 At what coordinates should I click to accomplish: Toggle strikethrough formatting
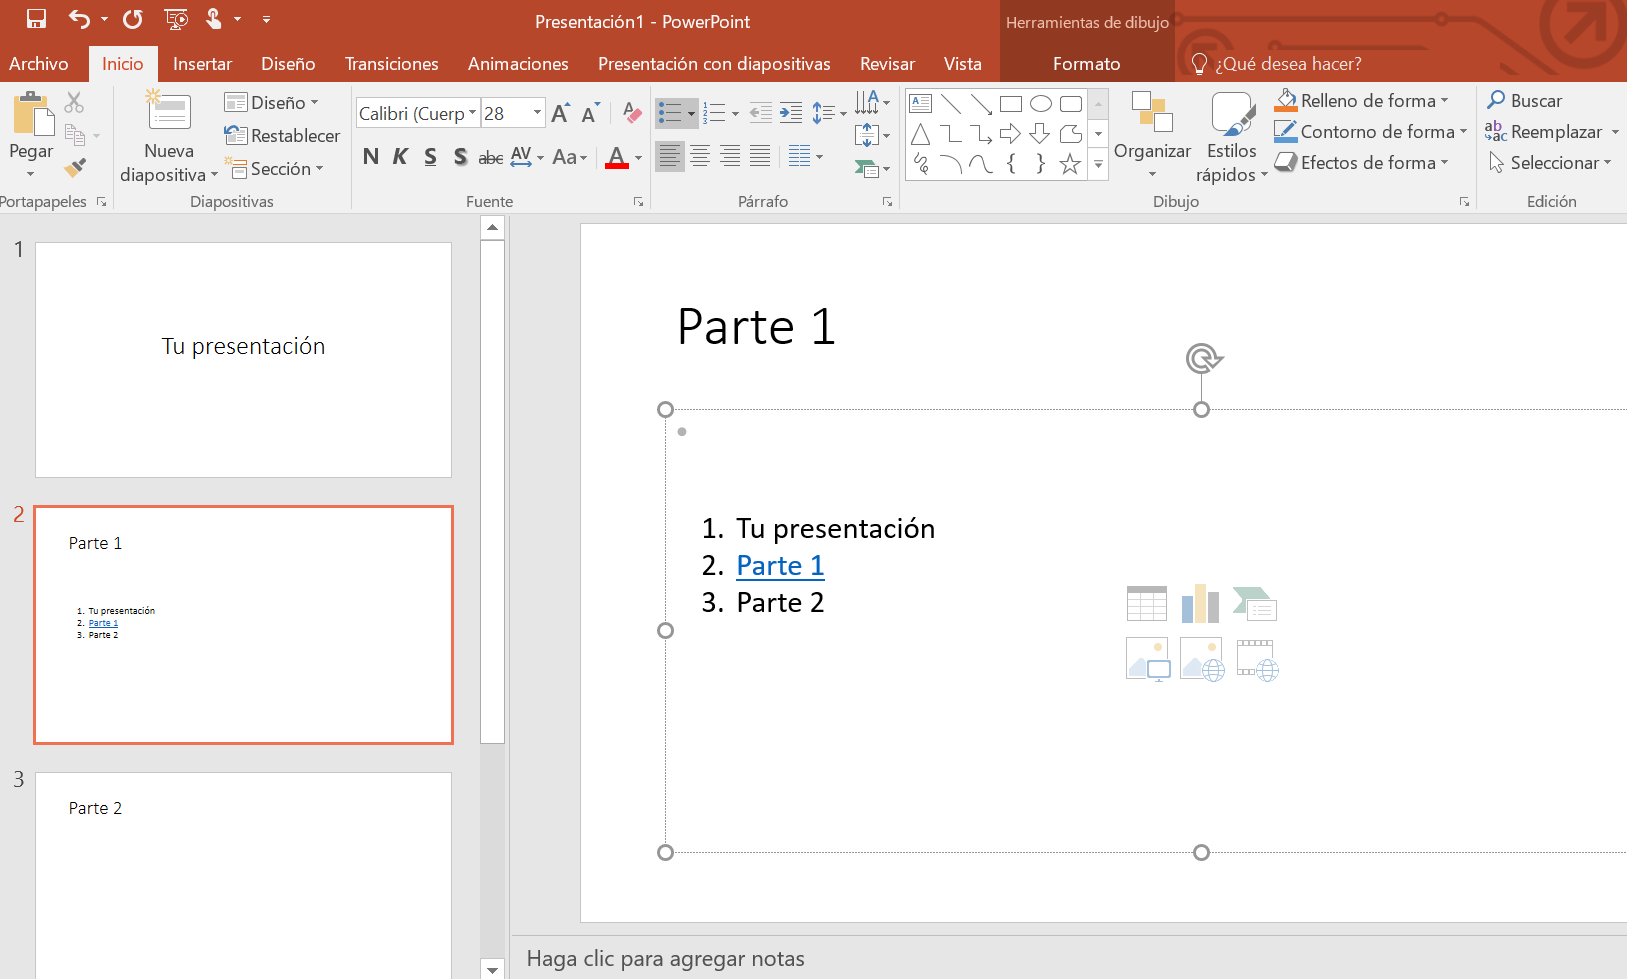pyautogui.click(x=491, y=157)
